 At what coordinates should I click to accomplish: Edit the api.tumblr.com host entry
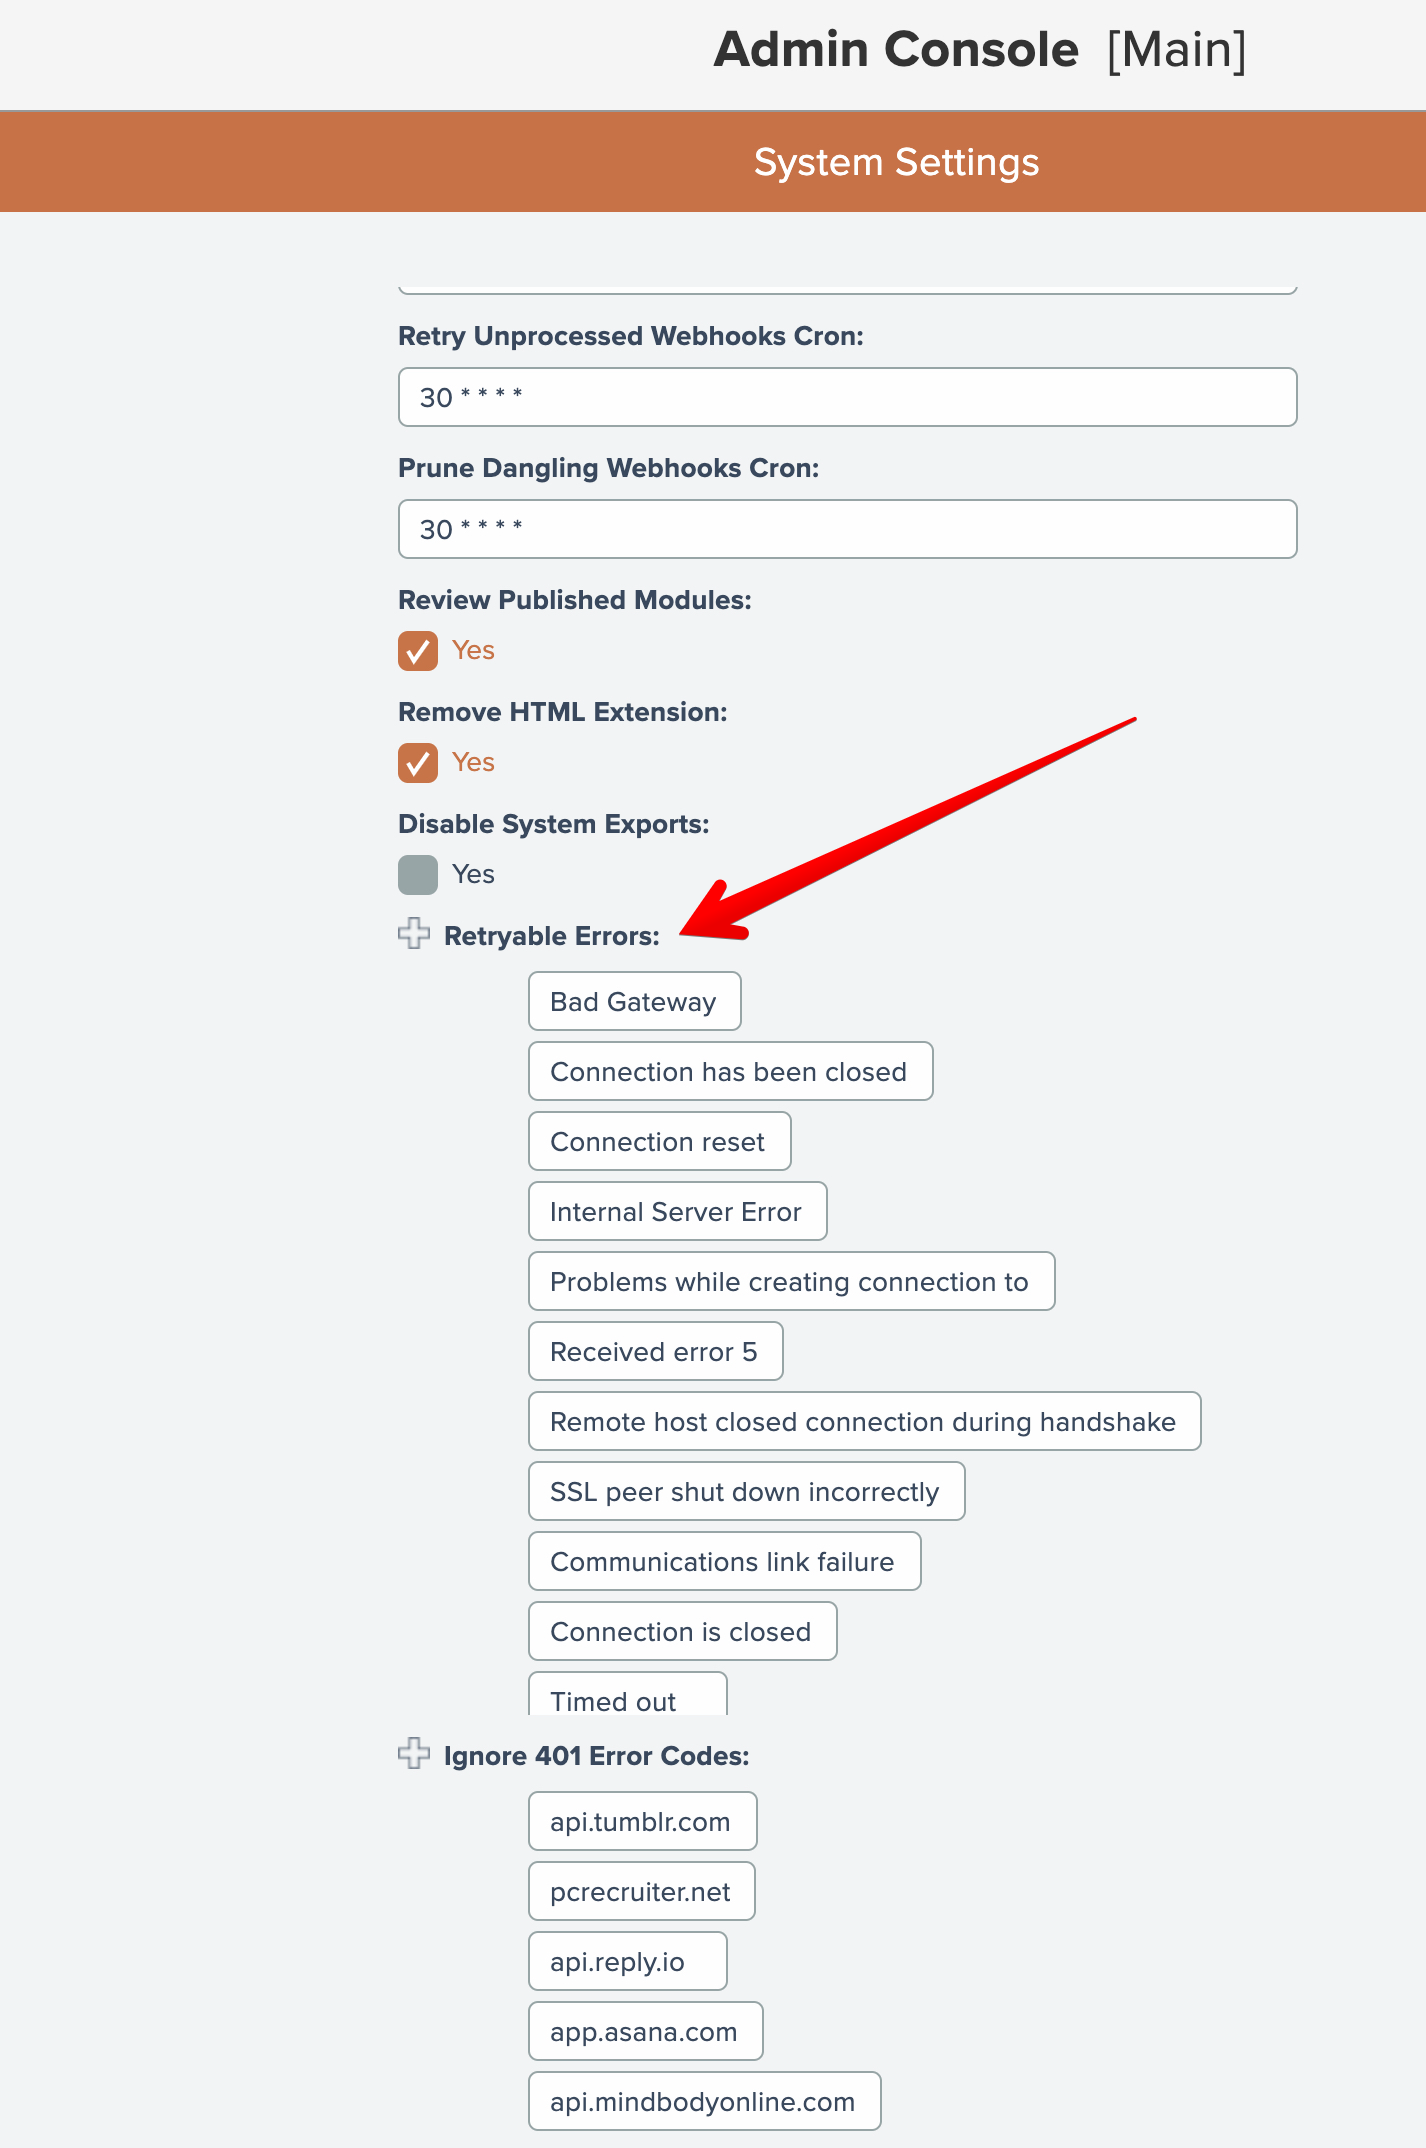click(x=642, y=1821)
